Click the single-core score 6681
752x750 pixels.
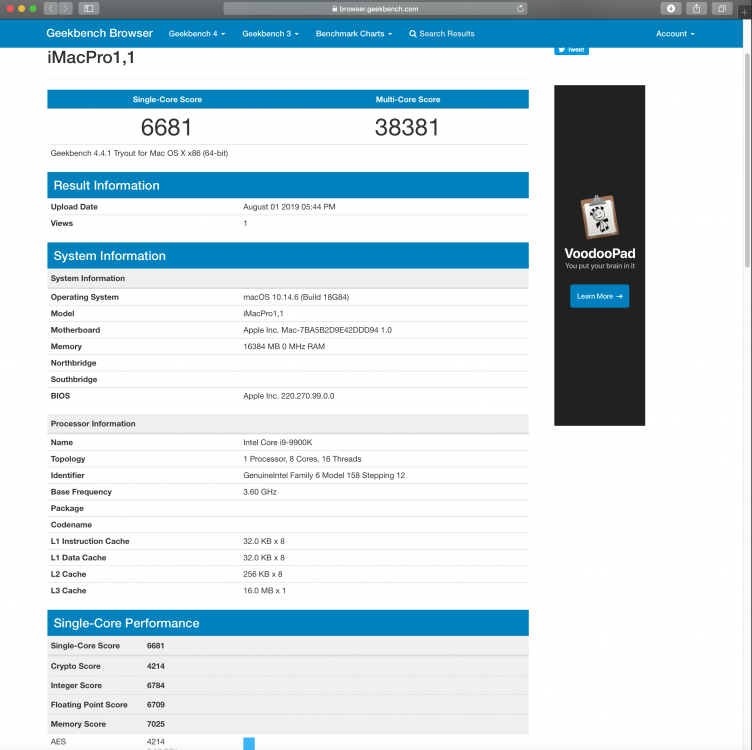[x=166, y=127]
